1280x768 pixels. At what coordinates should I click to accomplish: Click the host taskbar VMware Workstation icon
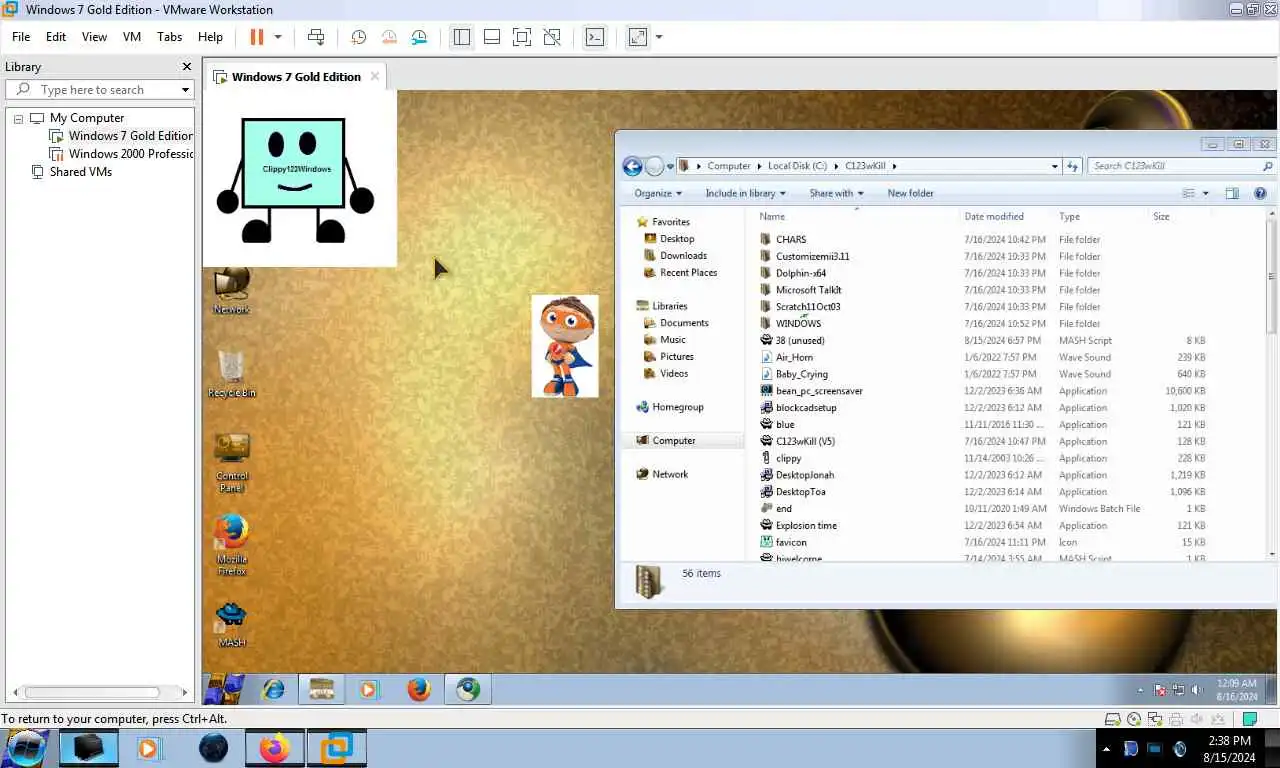click(337, 748)
